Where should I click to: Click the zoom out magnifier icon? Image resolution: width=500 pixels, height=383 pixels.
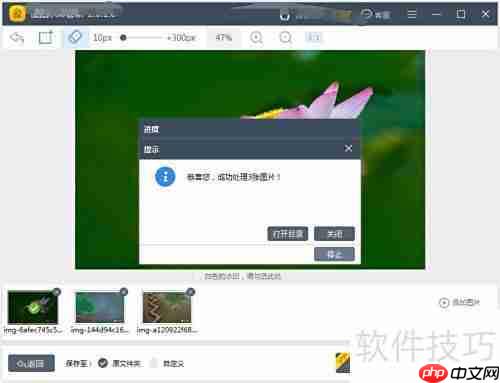point(285,38)
